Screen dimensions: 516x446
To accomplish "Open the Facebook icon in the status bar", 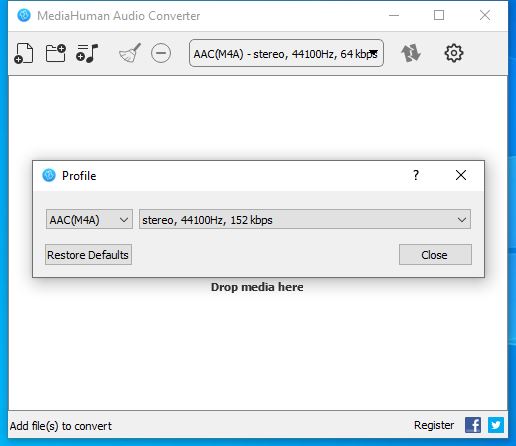I will click(473, 425).
